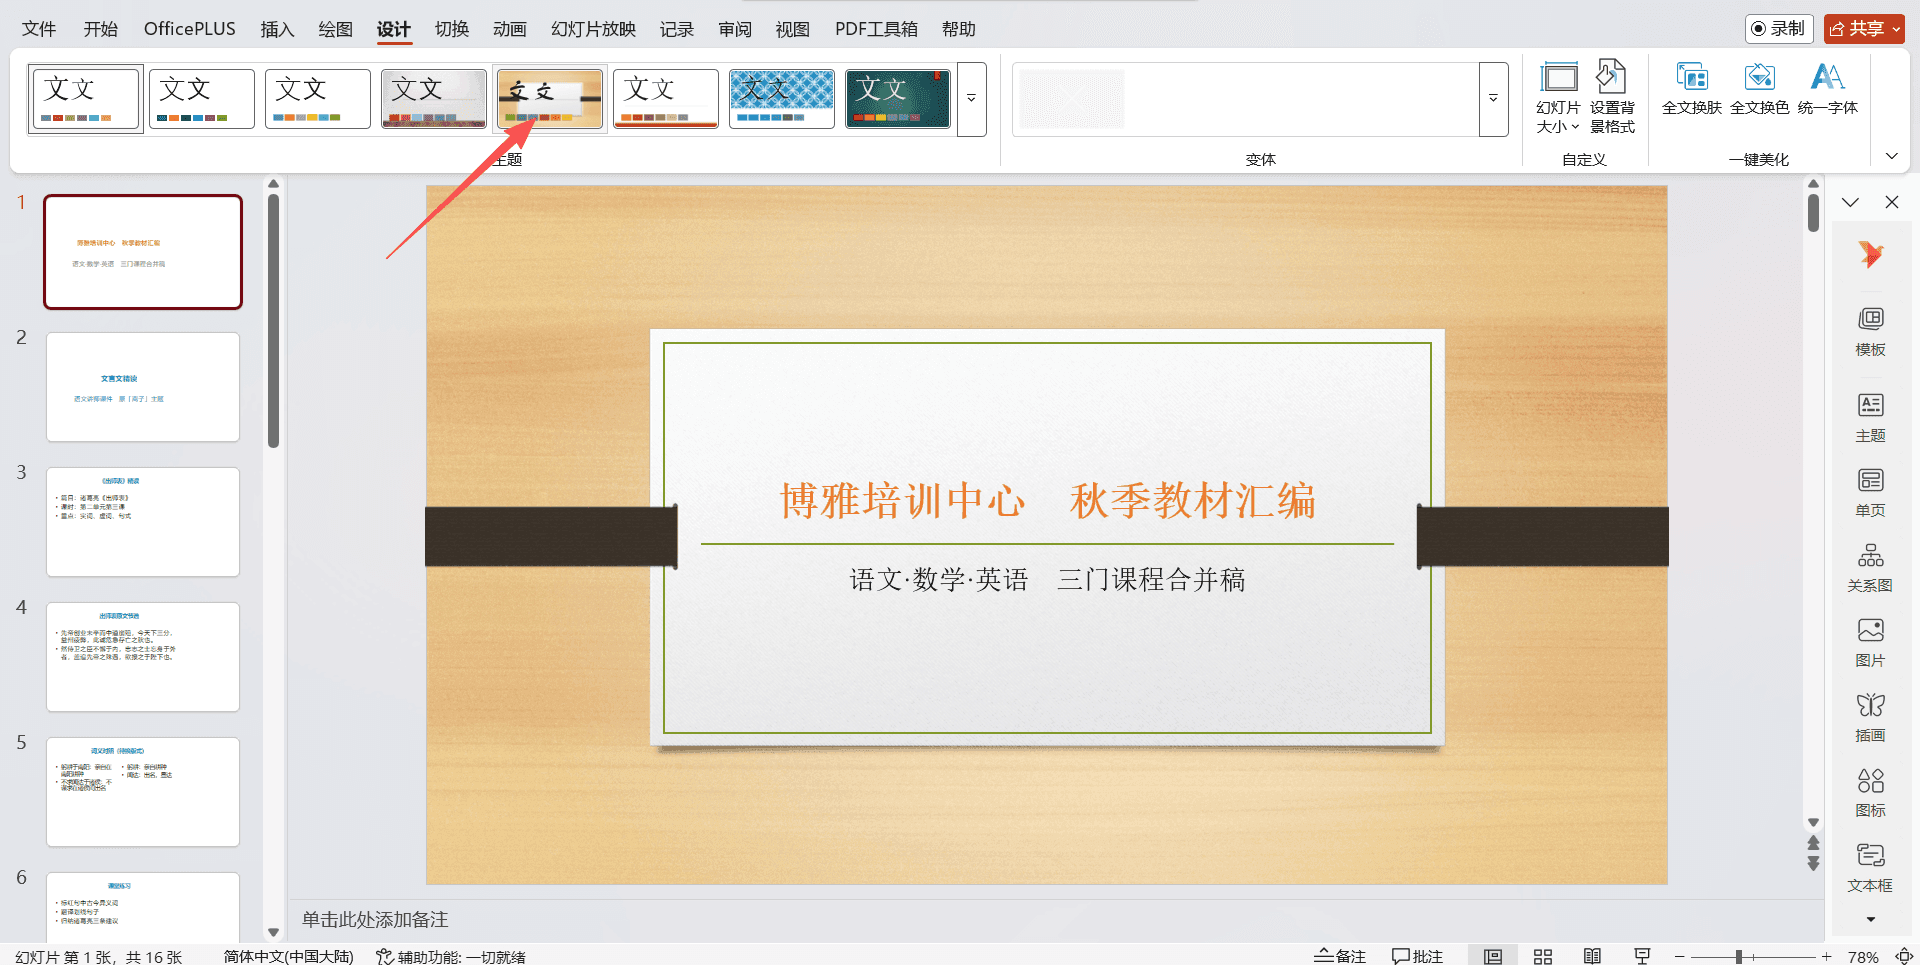Open 图标 icons in side pane
The width and height of the screenshot is (1920, 965).
1871,793
